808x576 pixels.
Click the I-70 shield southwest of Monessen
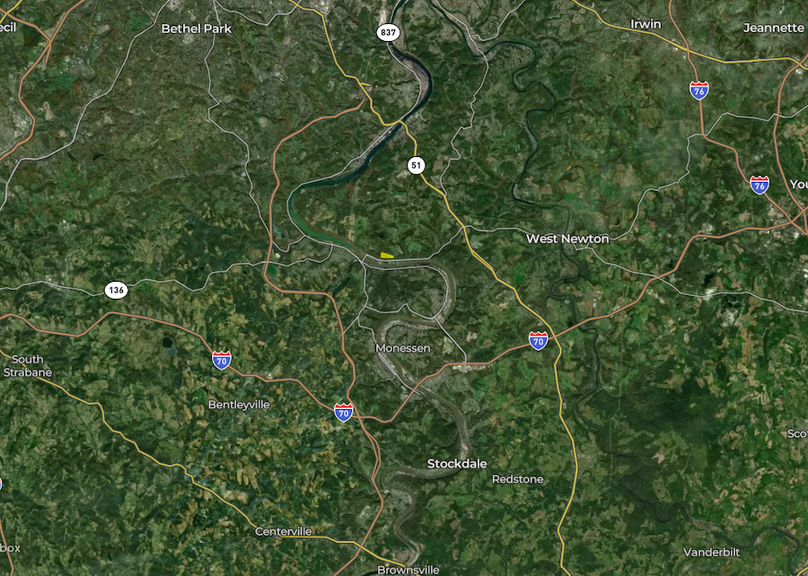[343, 413]
